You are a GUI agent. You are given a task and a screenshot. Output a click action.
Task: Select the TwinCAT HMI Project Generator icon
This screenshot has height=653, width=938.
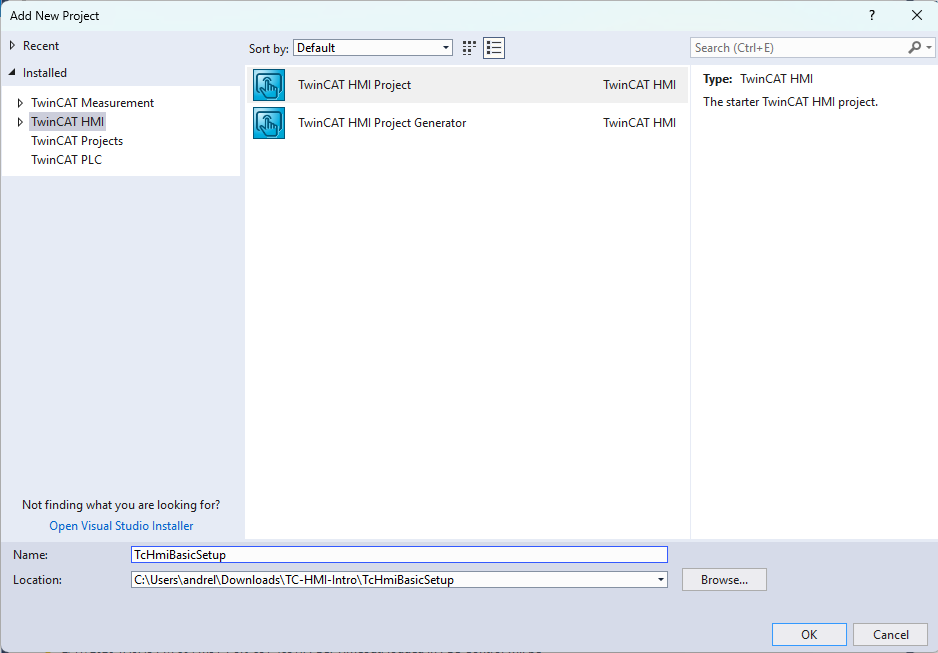coord(269,123)
